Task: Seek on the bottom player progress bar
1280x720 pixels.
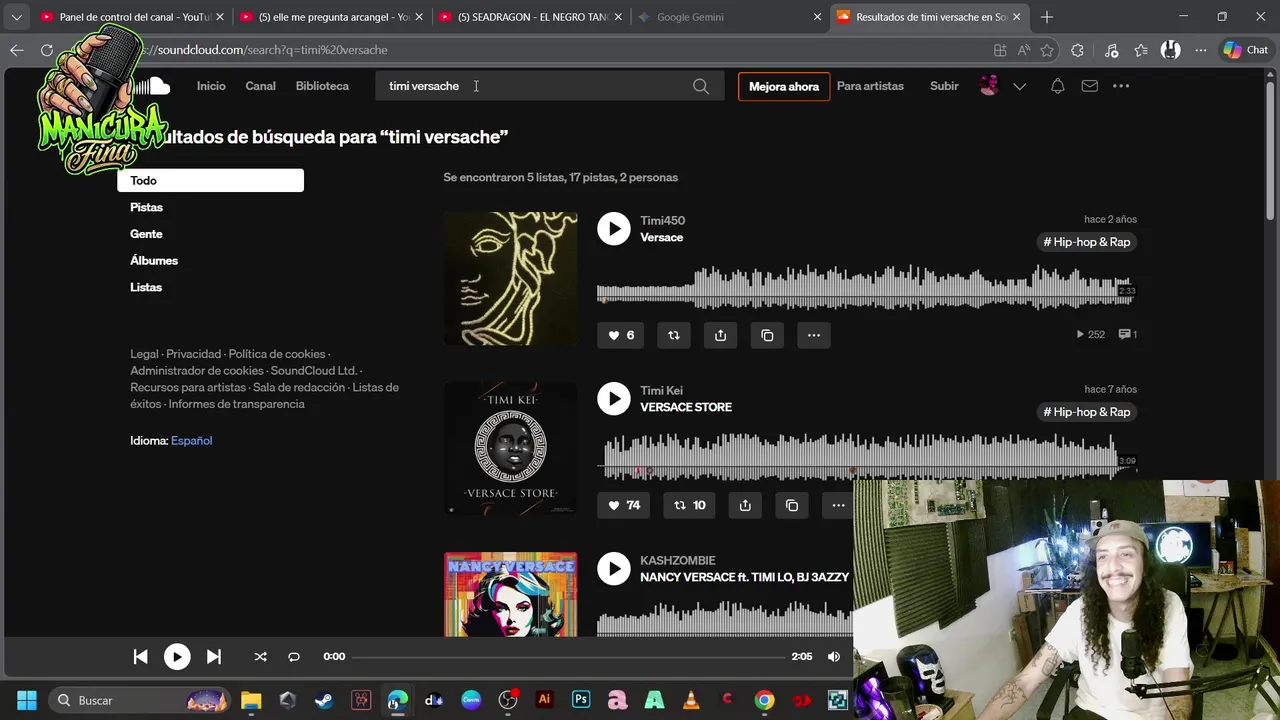Action: 568,657
